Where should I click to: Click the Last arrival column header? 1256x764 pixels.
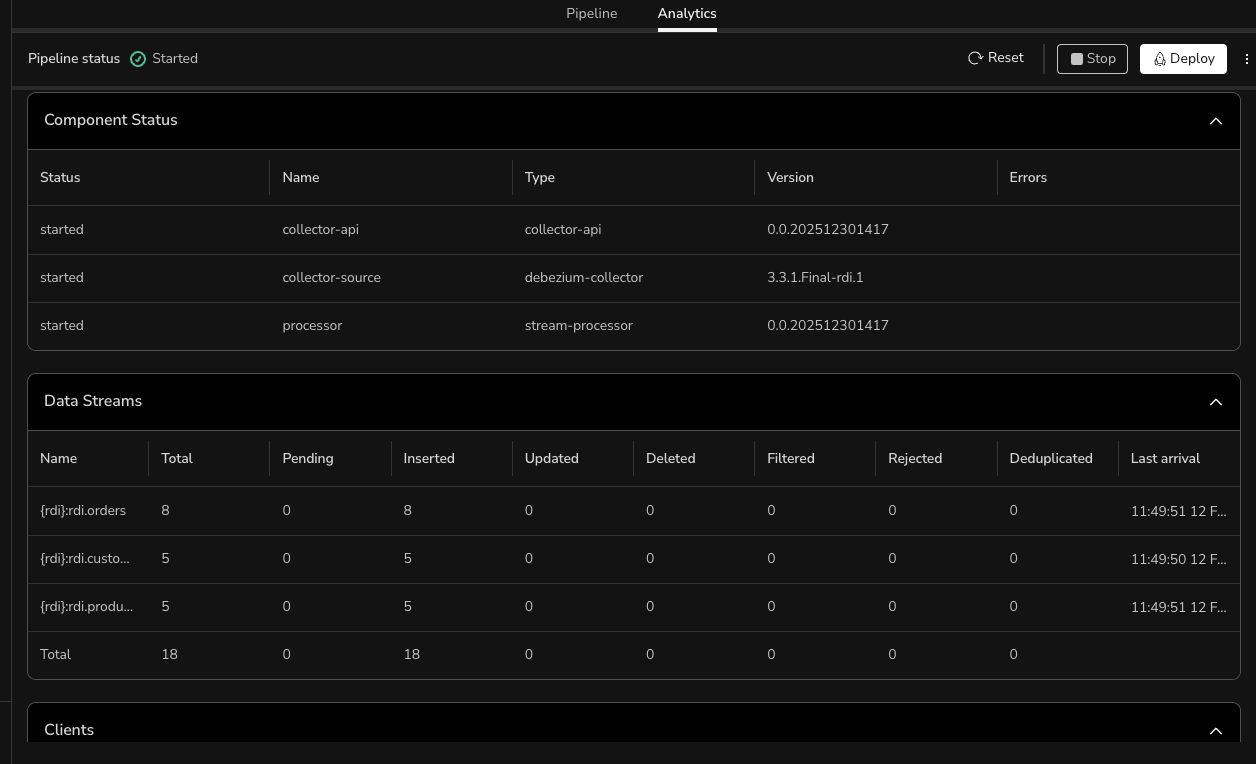(1165, 459)
